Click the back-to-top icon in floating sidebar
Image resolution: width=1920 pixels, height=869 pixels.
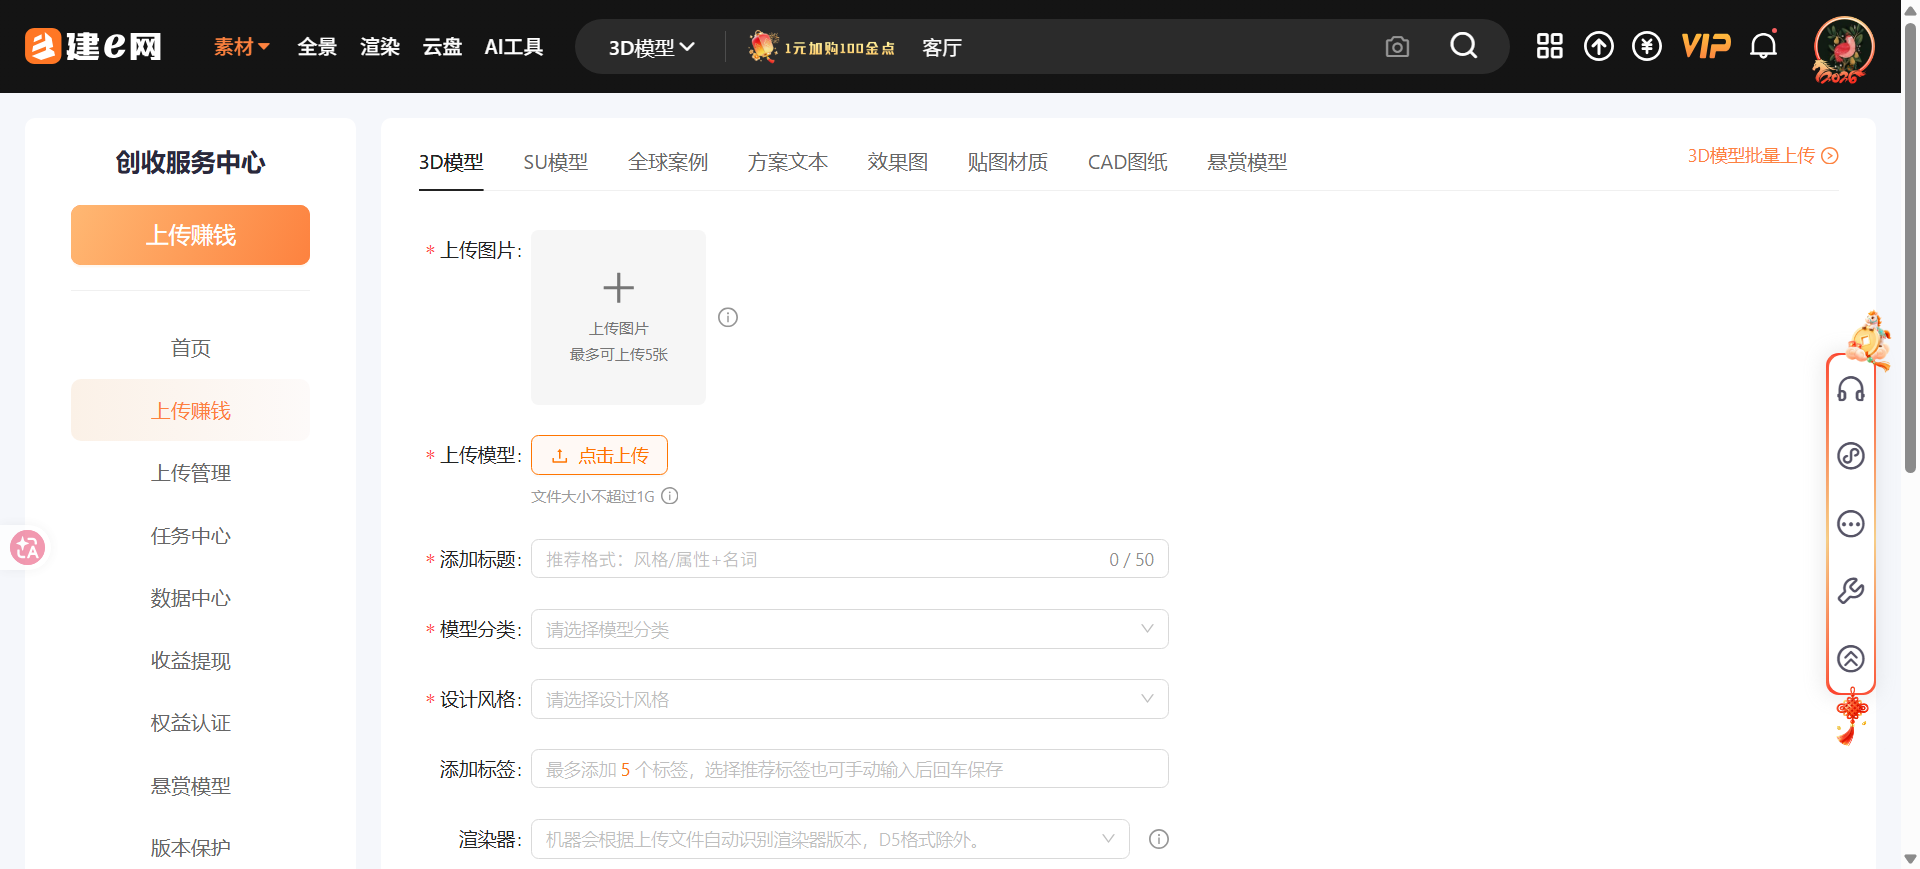[1850, 658]
